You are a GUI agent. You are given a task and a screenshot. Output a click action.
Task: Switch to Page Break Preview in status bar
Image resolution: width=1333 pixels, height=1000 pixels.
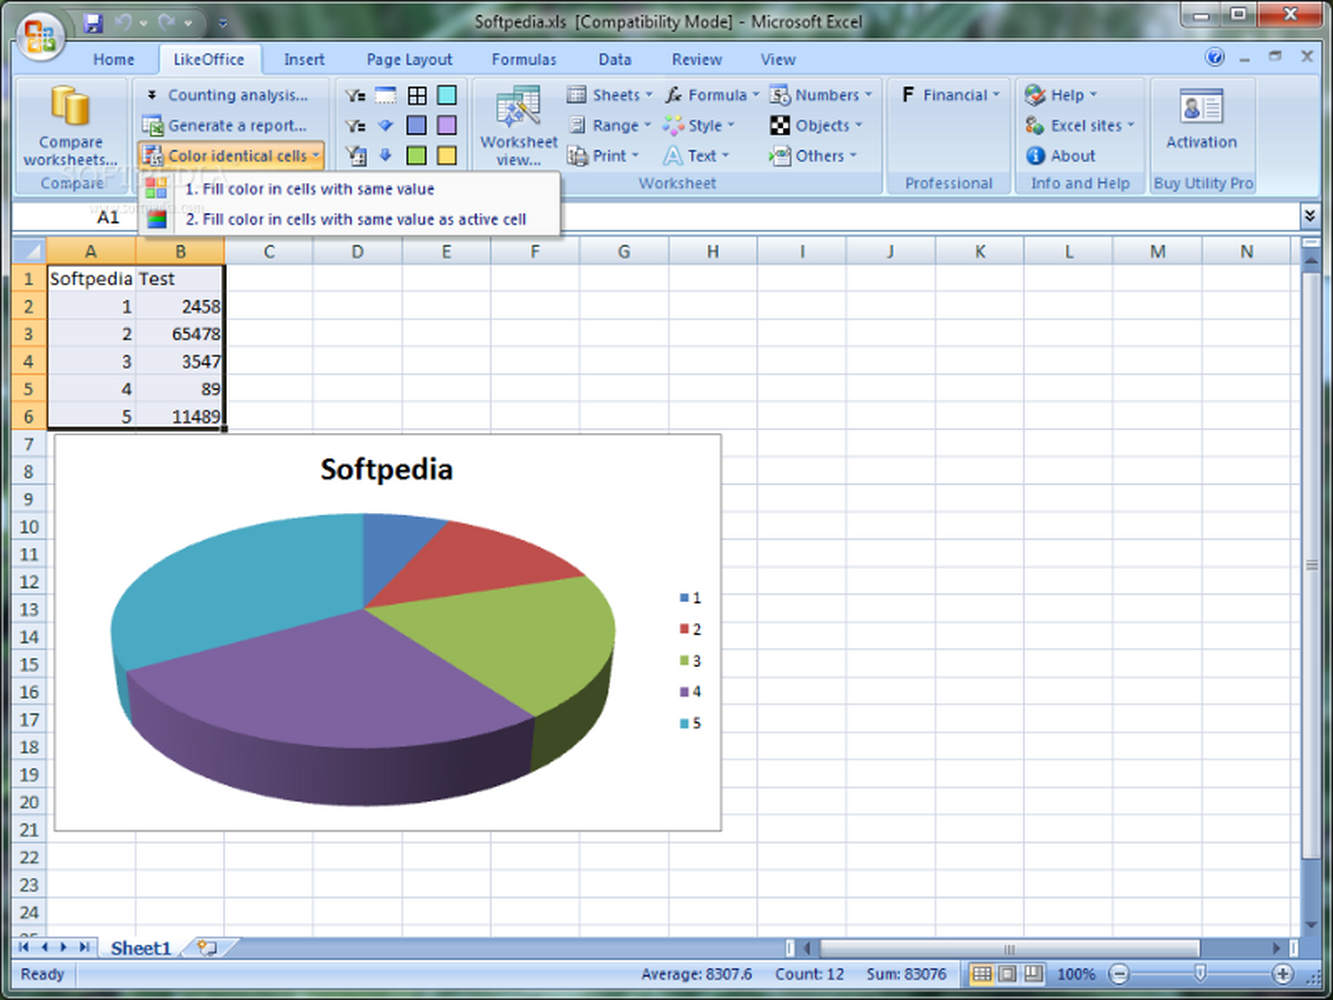[x=1033, y=974]
